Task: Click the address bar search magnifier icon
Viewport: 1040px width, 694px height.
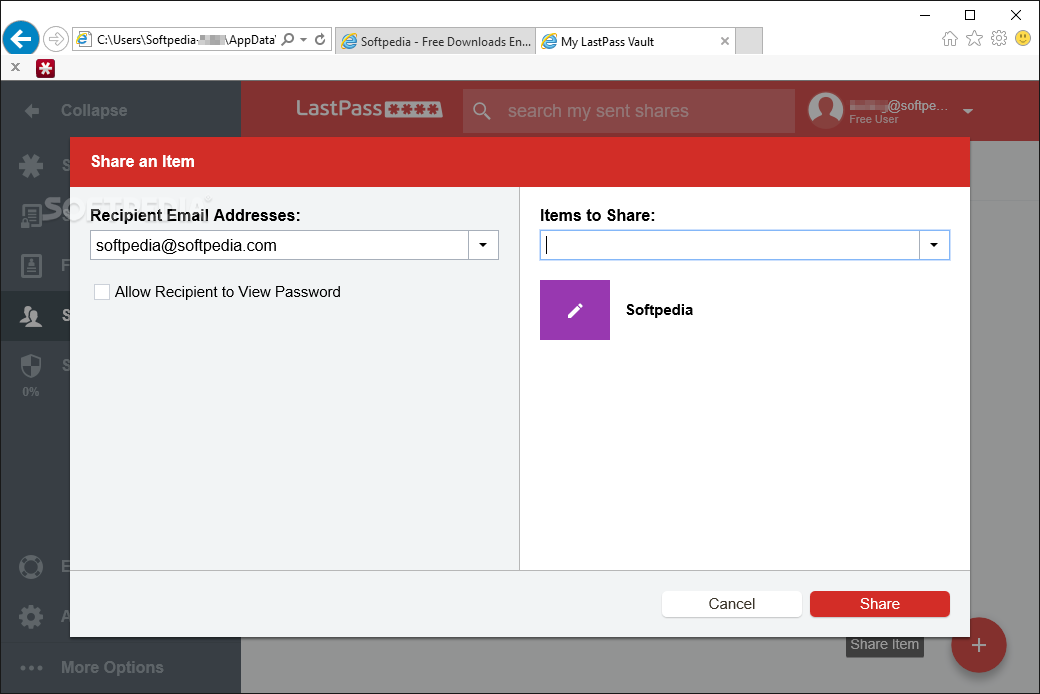Action: click(288, 40)
